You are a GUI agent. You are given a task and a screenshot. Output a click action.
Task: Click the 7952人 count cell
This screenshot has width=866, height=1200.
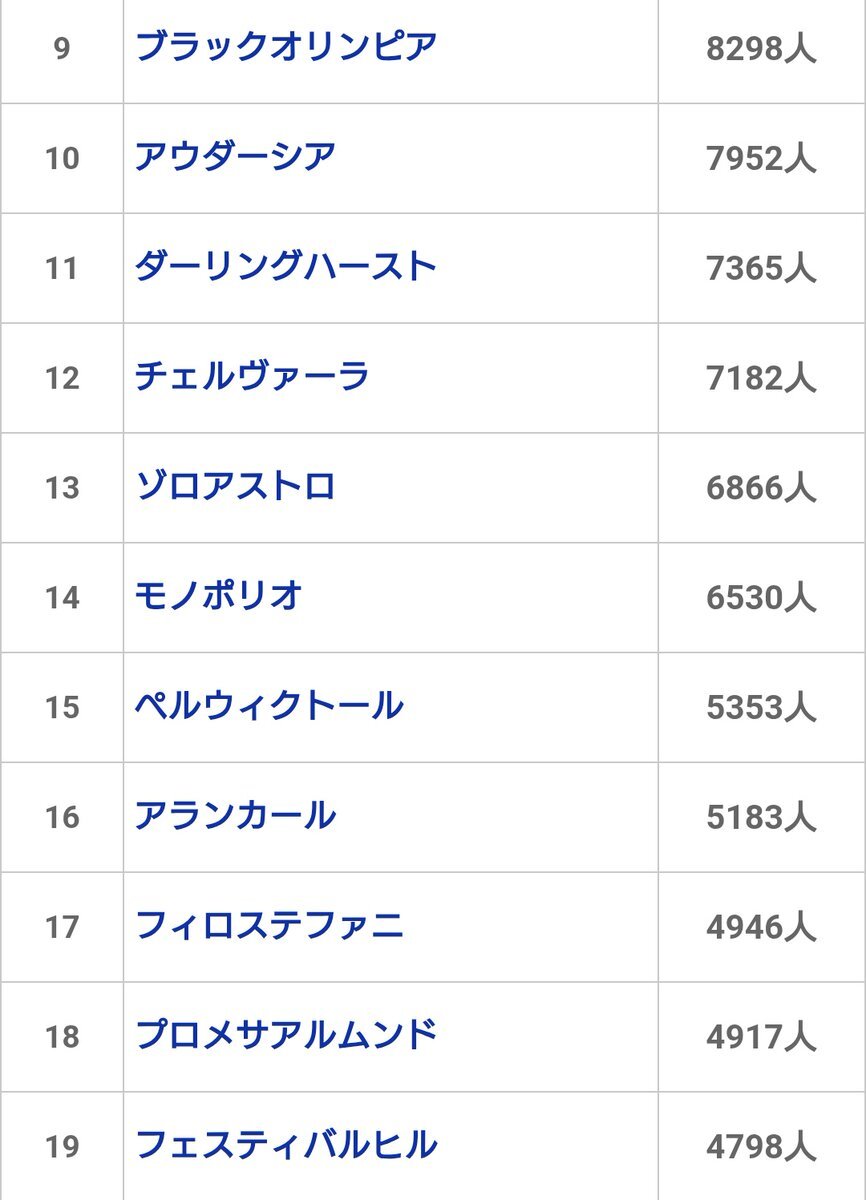tap(761, 158)
